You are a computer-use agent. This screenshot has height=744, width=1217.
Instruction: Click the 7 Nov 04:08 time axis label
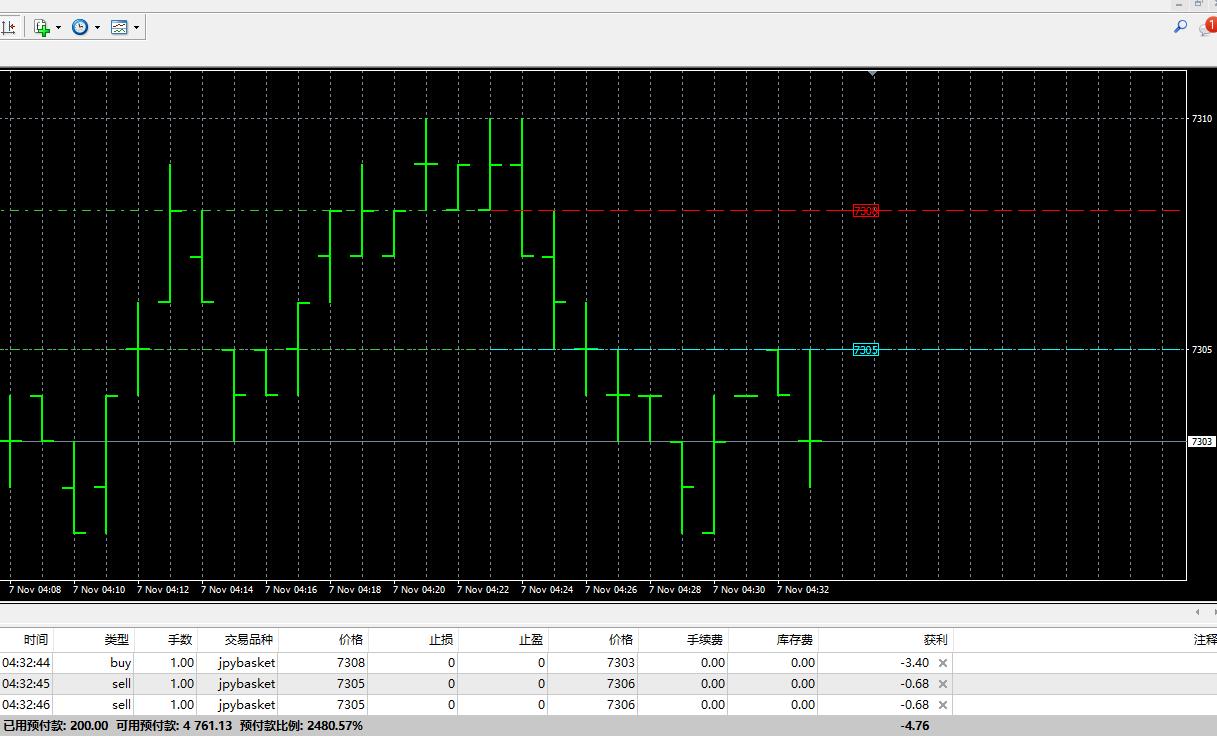click(34, 590)
